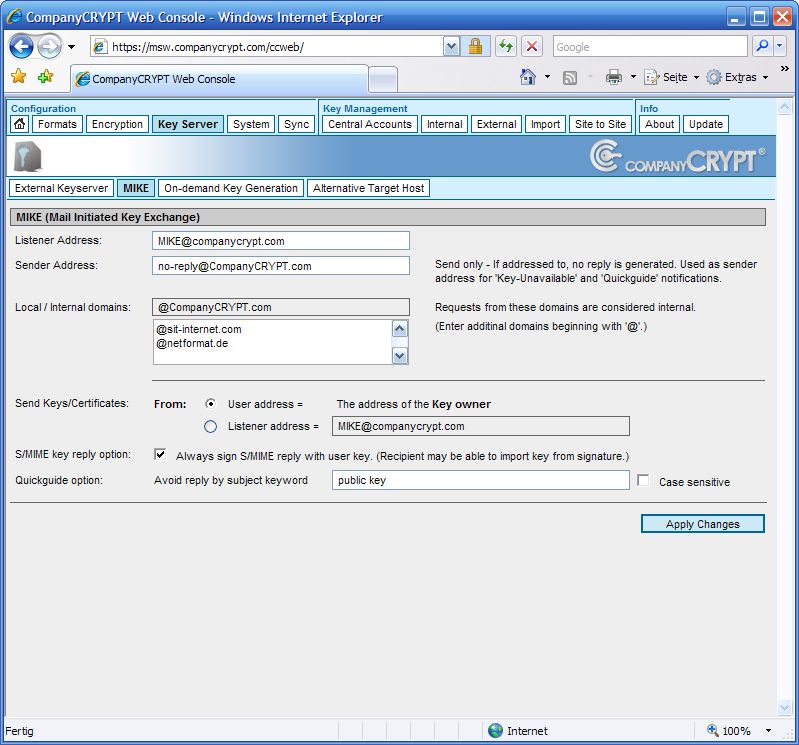This screenshot has height=745, width=799.
Task: Enable the Case sensitive checkbox
Action: coord(643,480)
